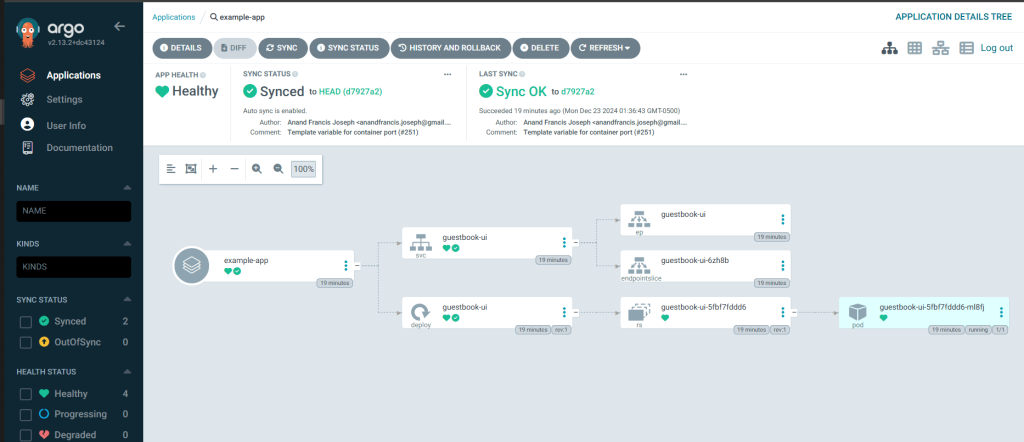Click the fit-to-screen image icon in graph toolbar
This screenshot has height=442, width=1024.
coord(191,169)
